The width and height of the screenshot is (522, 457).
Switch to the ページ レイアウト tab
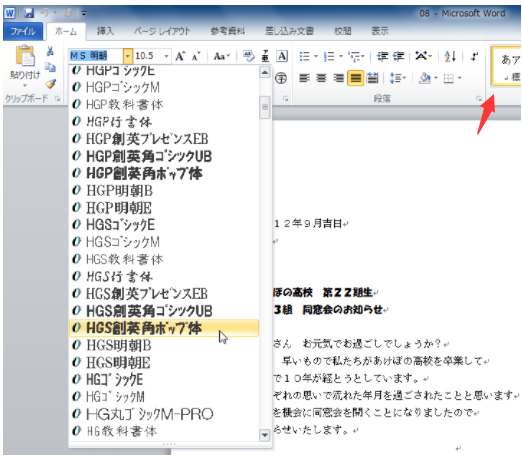(x=162, y=31)
